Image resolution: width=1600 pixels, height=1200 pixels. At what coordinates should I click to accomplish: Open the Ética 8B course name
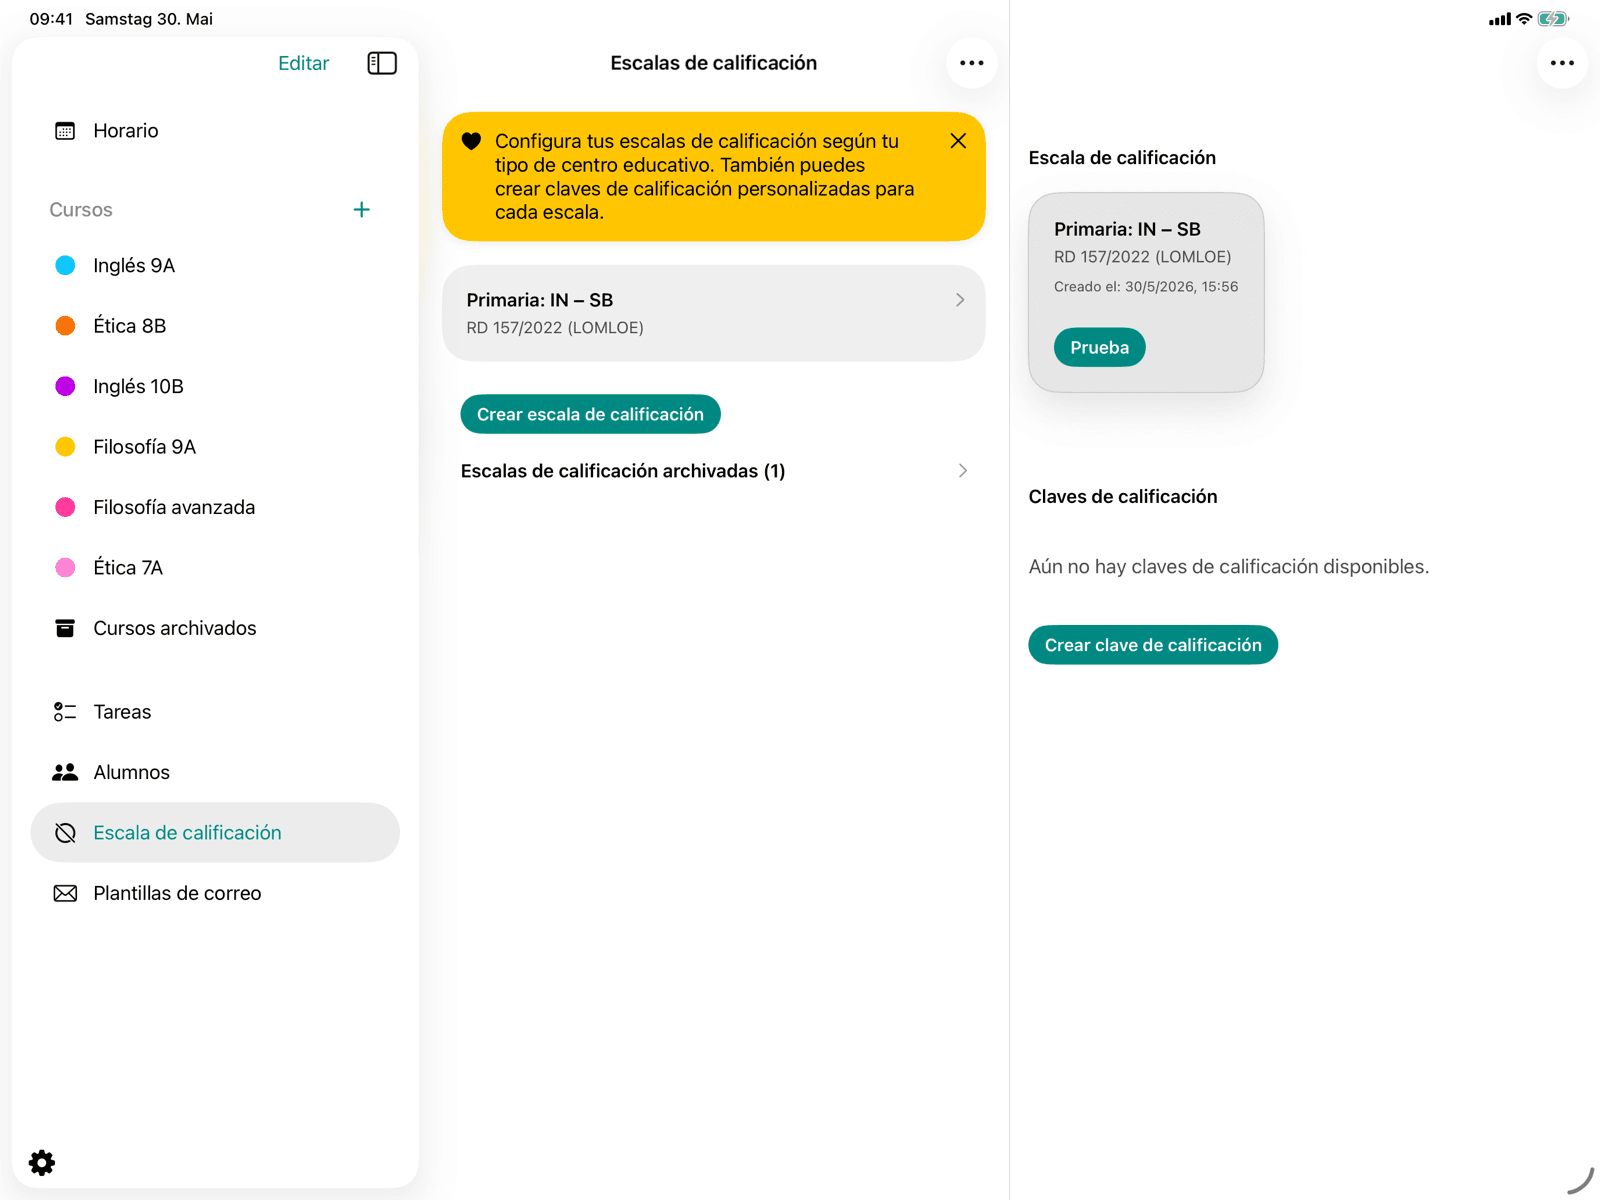click(130, 326)
